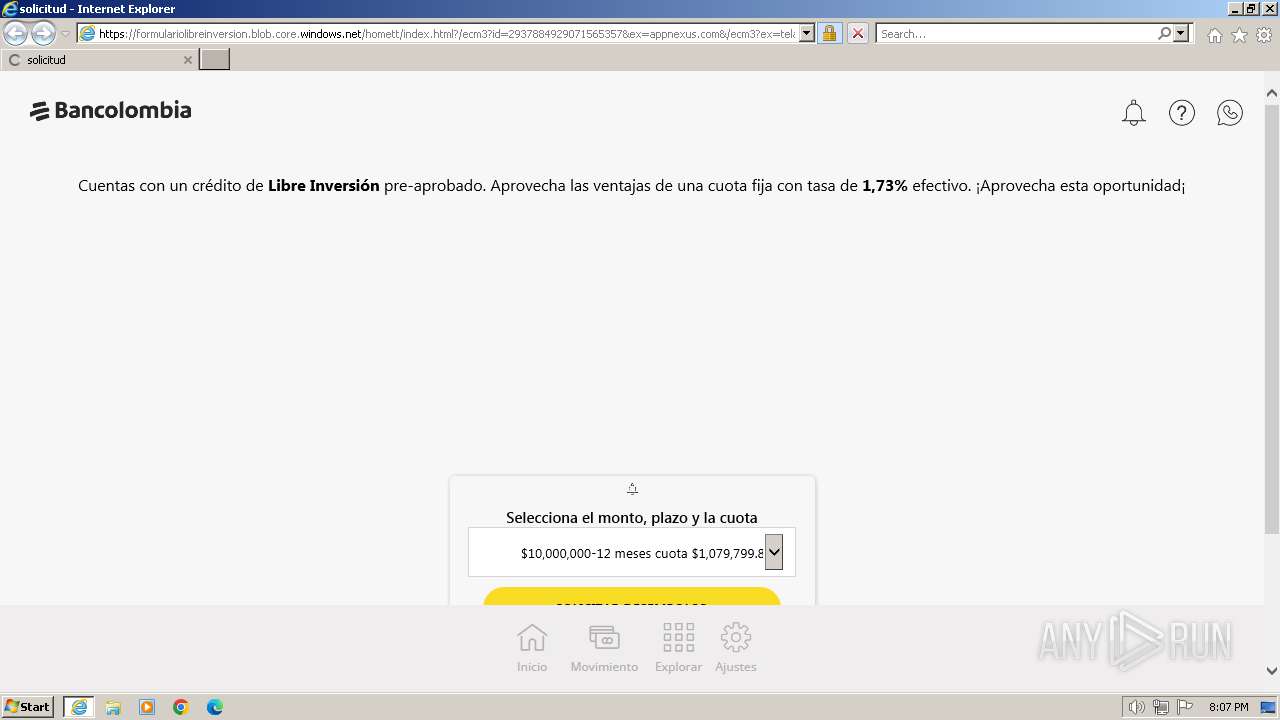Viewport: 1280px width, 720px height.
Task: Click the volume speaker tray icon
Action: [1137, 707]
